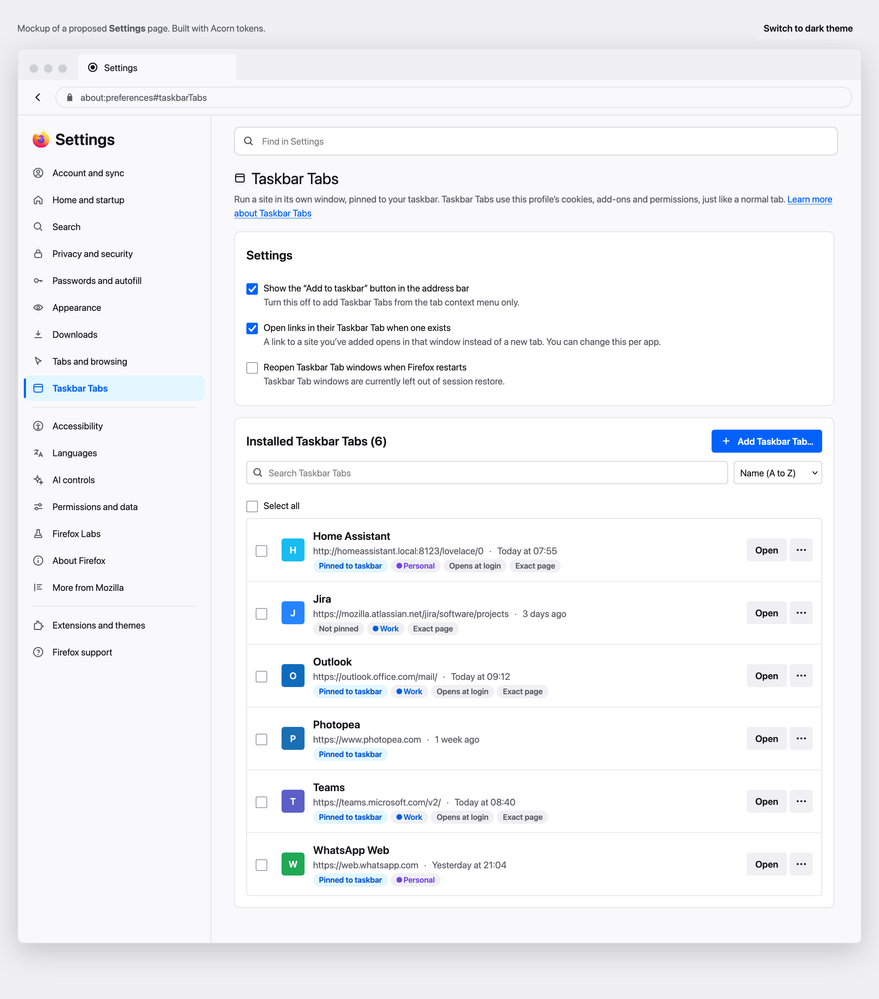
Task: Check the Select all checkbox
Action: click(252, 506)
